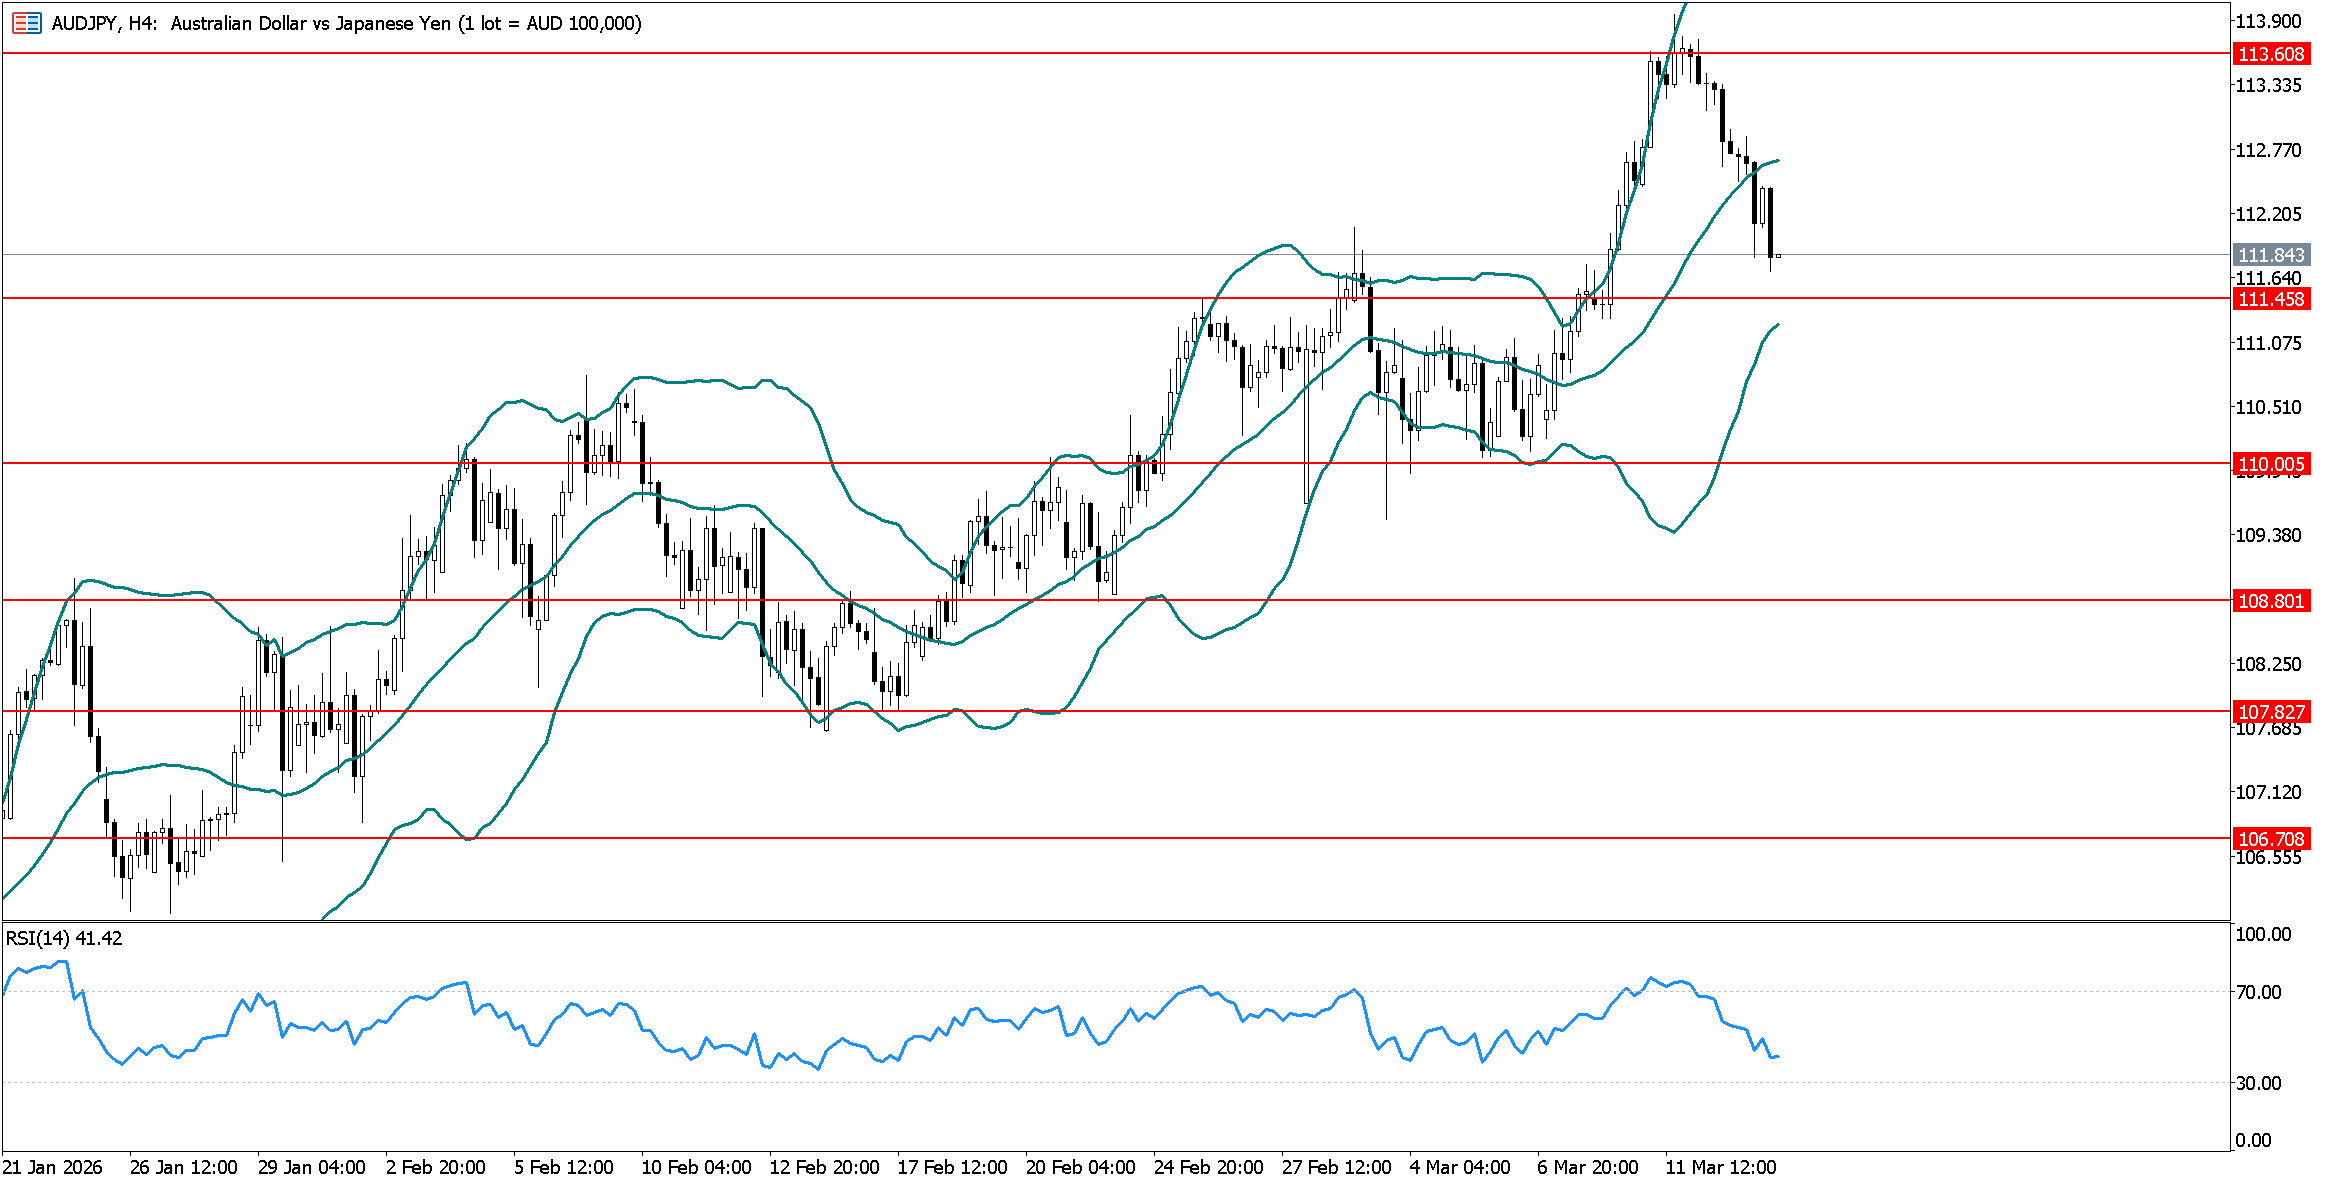Click the 6 Mar 20:00 time label
Image resolution: width=2326 pixels, height=1184 pixels.
click(x=1588, y=1167)
